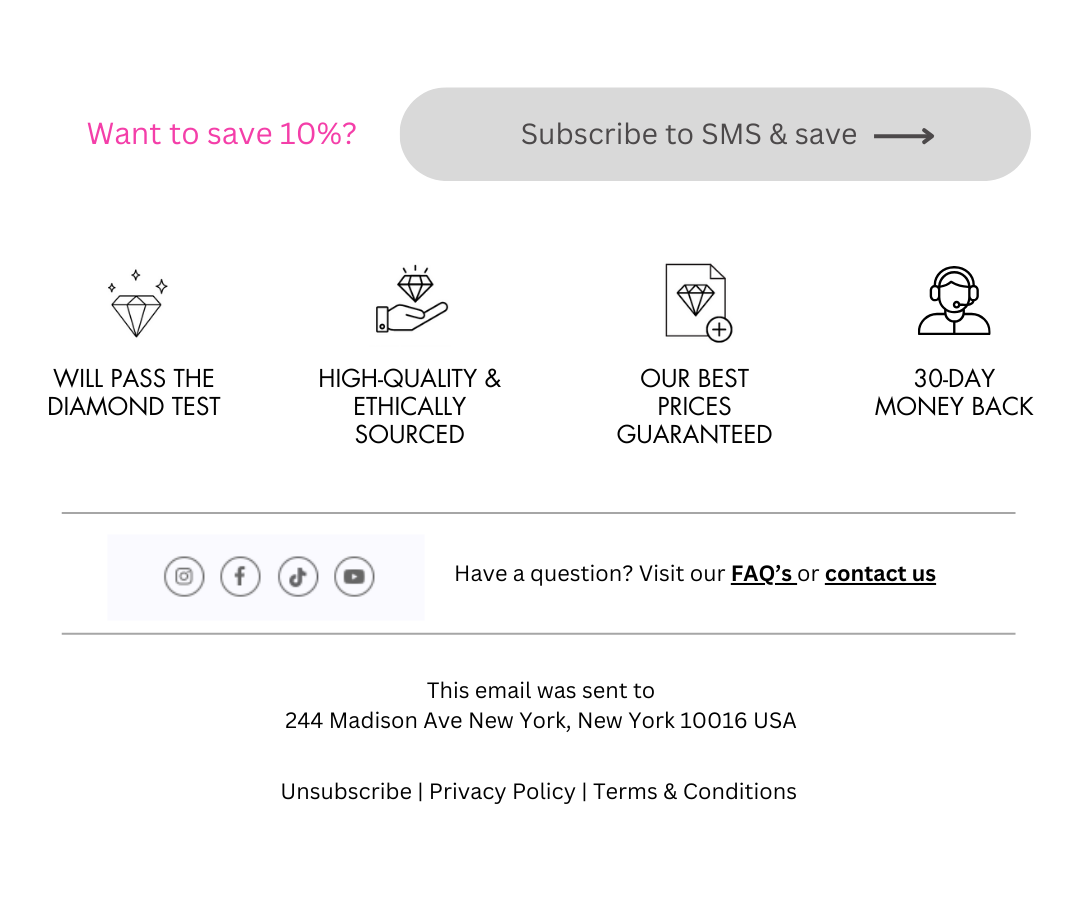Screen dimensions: 1080x902
Task: Select the 30-Day Money Back label
Action: [x=954, y=392]
